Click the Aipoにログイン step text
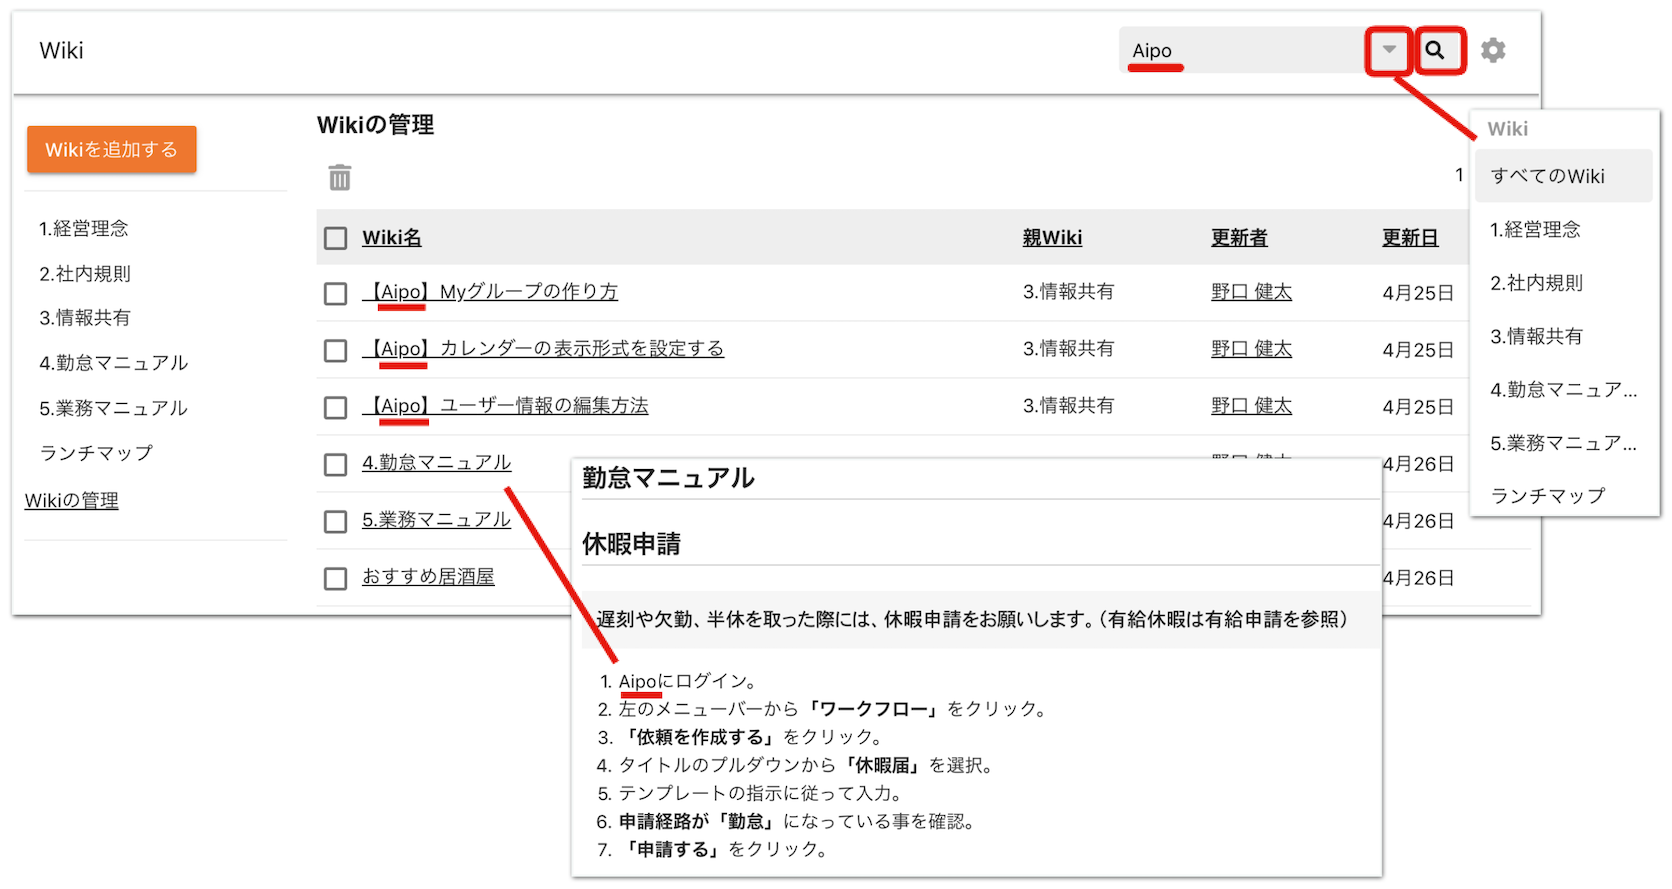The width and height of the screenshot is (1672, 889). [x=688, y=681]
